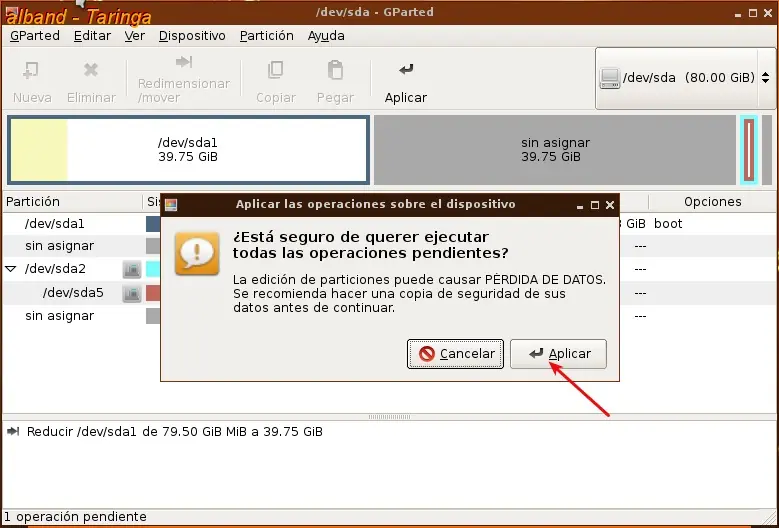Viewport: 779px width, 528px height.
Task: Click the Eliminar toolbar icon
Action: click(x=91, y=70)
